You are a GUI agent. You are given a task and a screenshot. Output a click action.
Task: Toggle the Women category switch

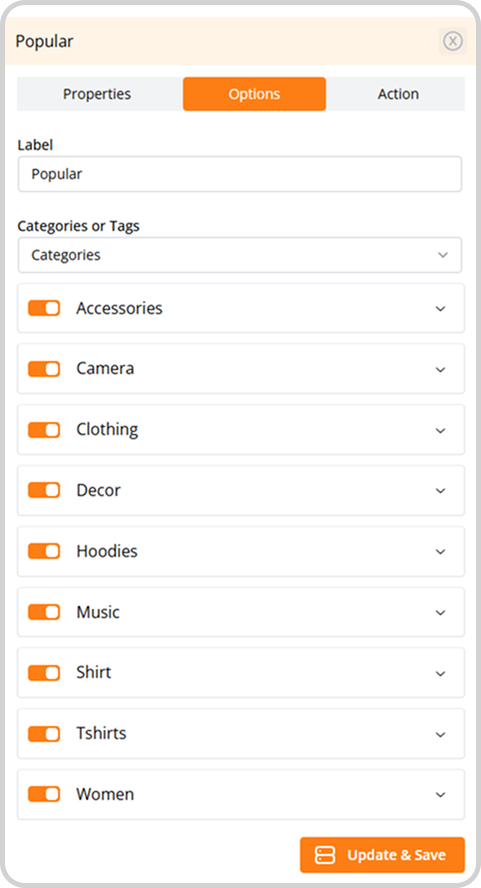pyautogui.click(x=44, y=794)
